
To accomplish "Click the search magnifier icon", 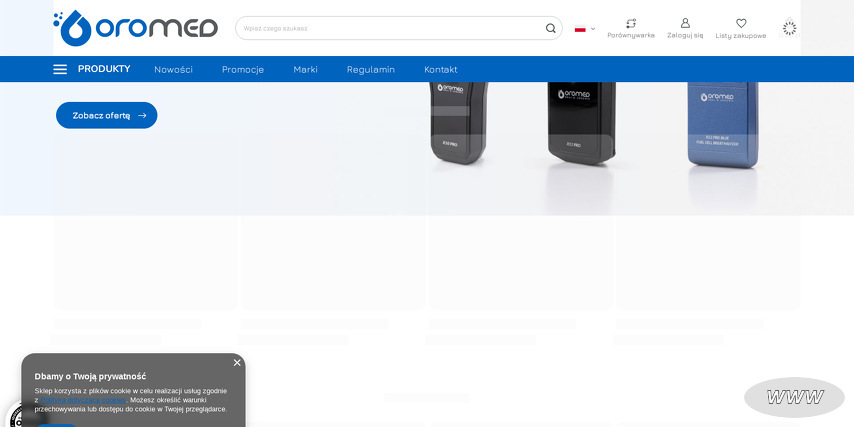I will 550,28.
